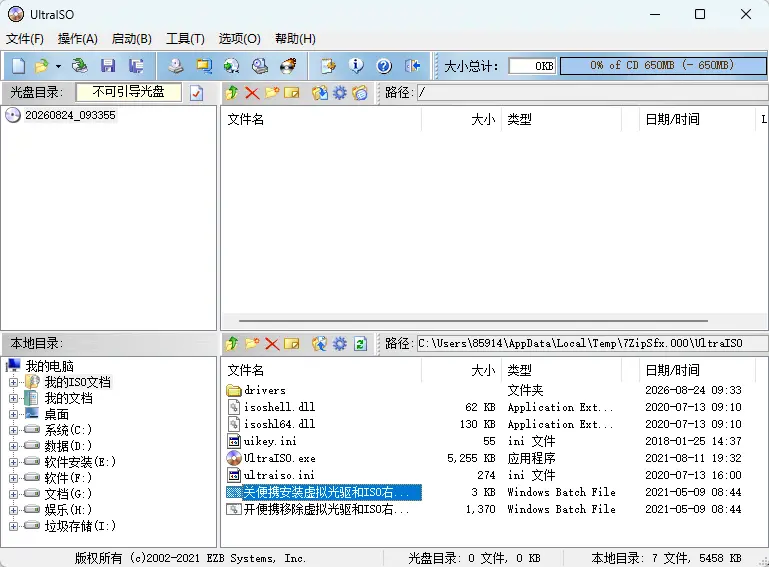Screen dimensions: 769x567
Task: Expand the 软件安装(E:) drive node
Action: click(x=13, y=462)
